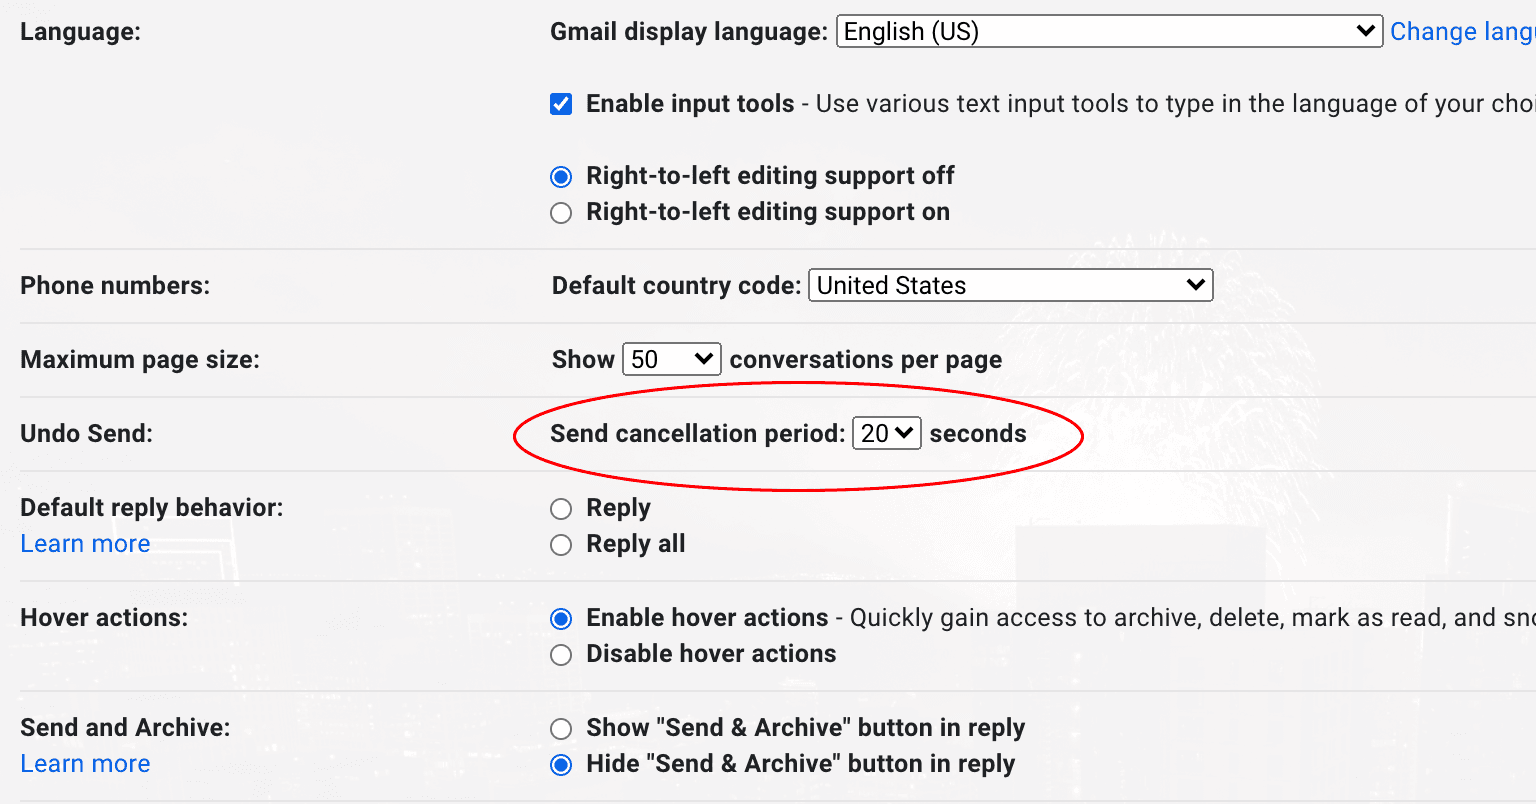Select Hide "Send & Archive" button option
The width and height of the screenshot is (1536, 804).
click(561, 765)
